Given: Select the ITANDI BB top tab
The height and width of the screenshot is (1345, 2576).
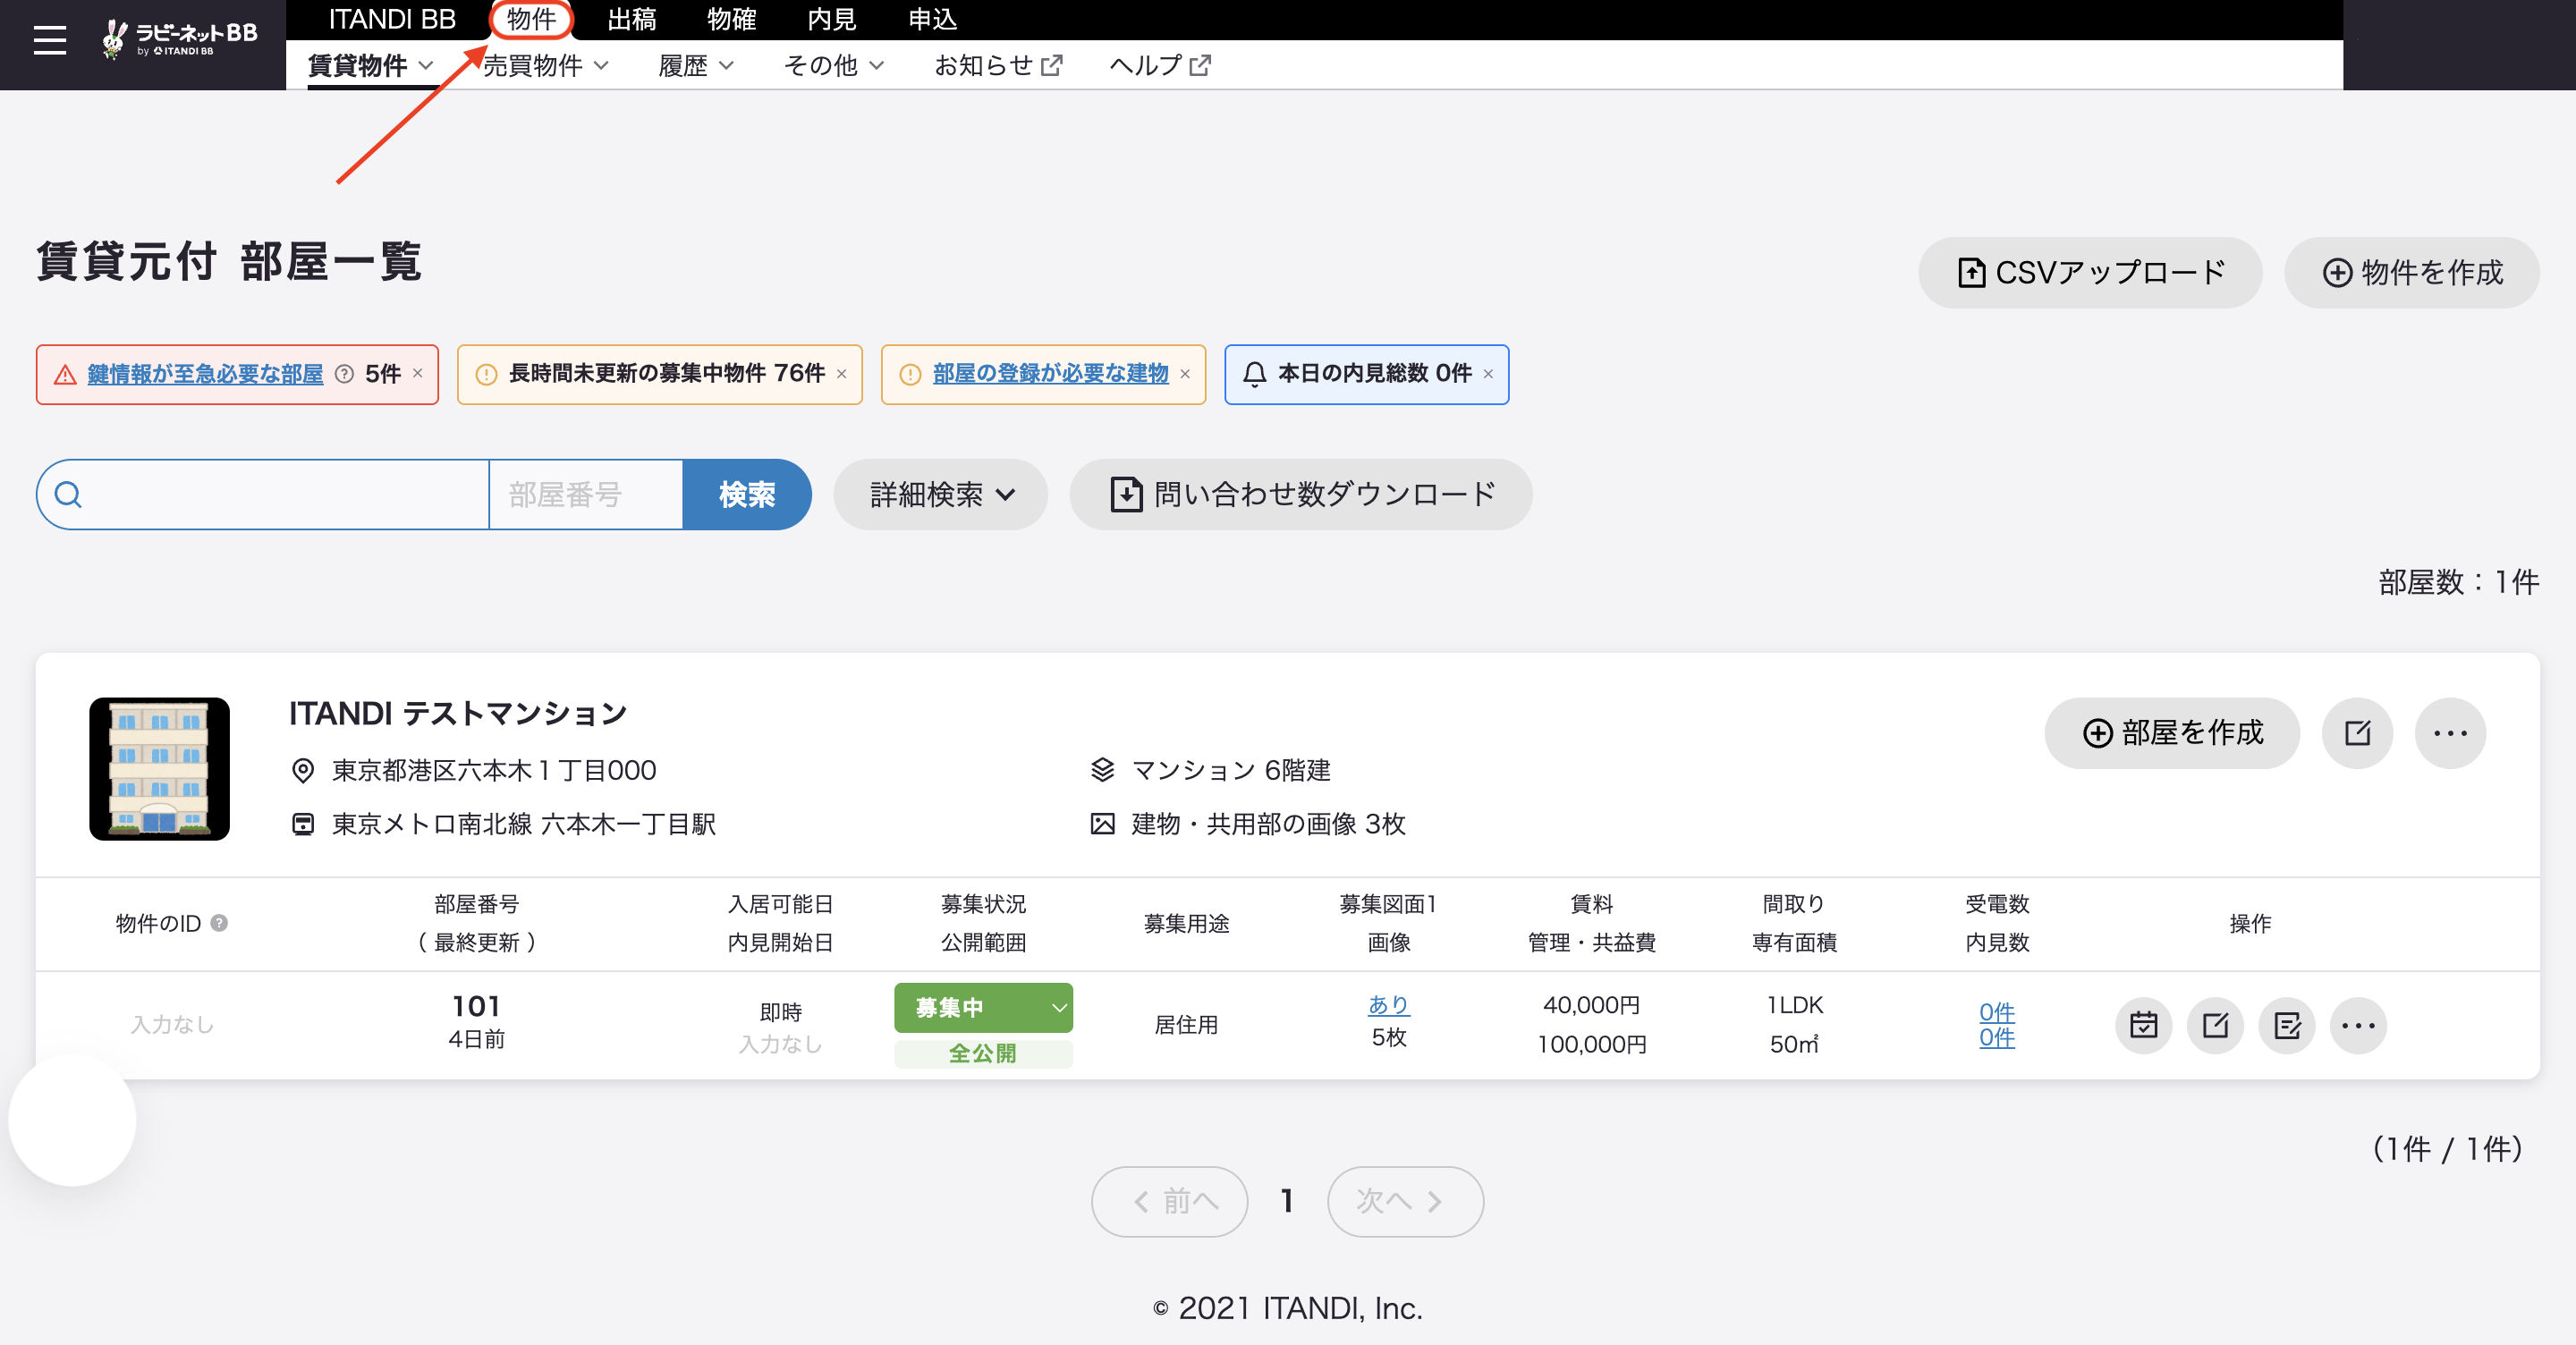Looking at the screenshot, I should (x=392, y=19).
